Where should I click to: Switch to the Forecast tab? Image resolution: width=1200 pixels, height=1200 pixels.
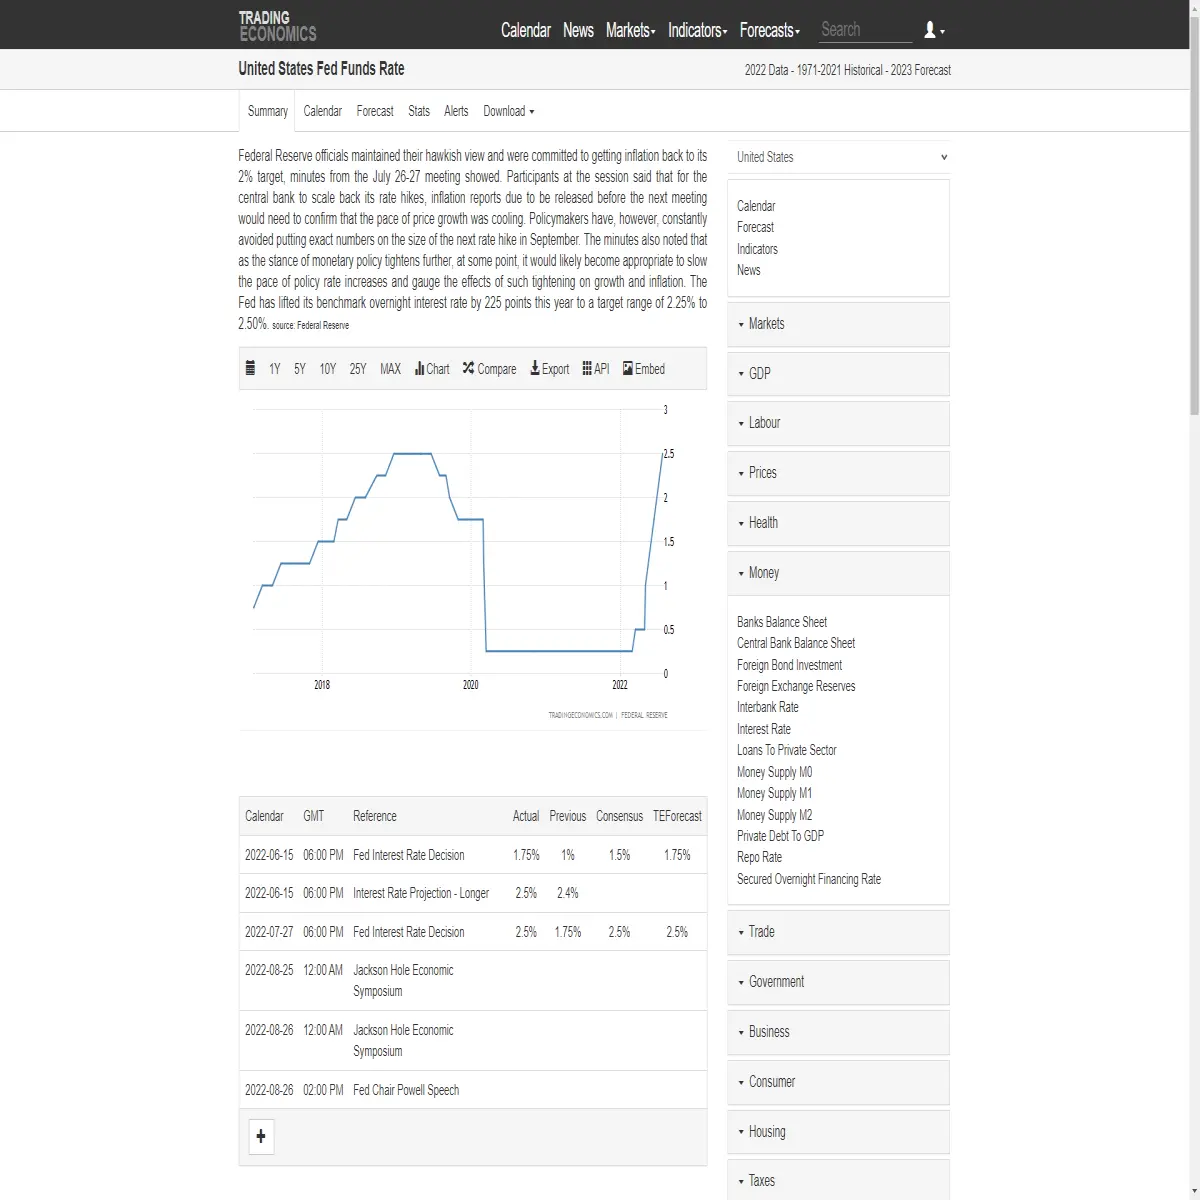tap(375, 111)
